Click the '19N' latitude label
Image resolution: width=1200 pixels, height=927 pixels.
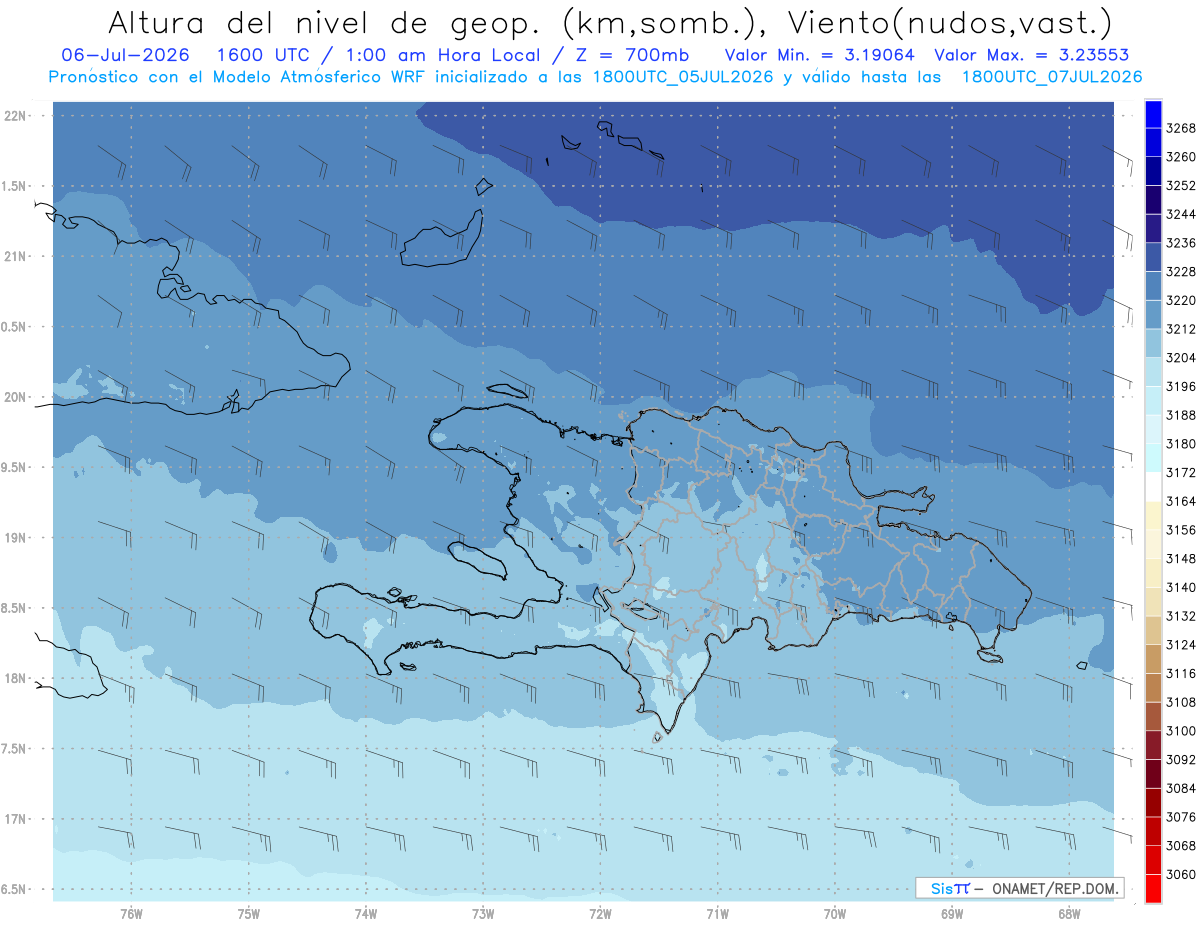[x=16, y=538]
